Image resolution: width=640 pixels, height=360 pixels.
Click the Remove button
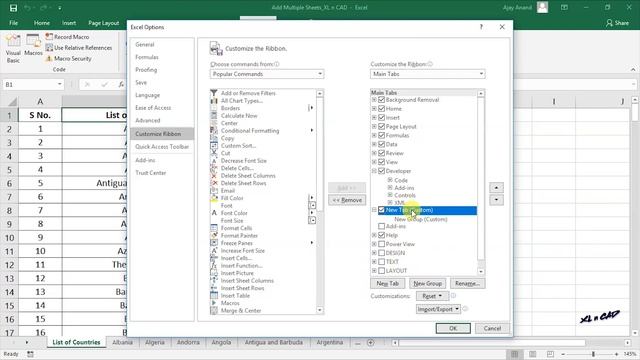[347, 200]
